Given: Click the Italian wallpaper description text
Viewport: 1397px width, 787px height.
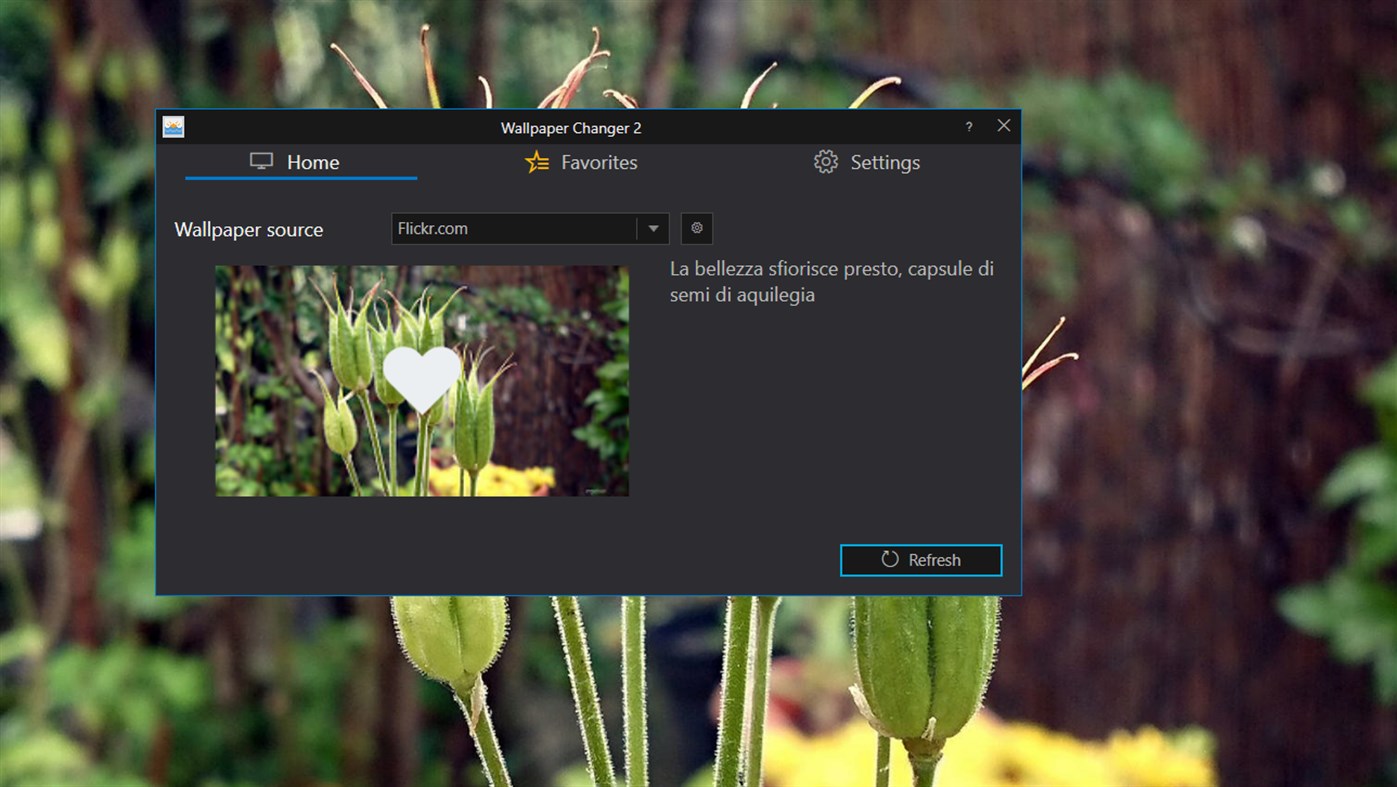Looking at the screenshot, I should pos(831,281).
